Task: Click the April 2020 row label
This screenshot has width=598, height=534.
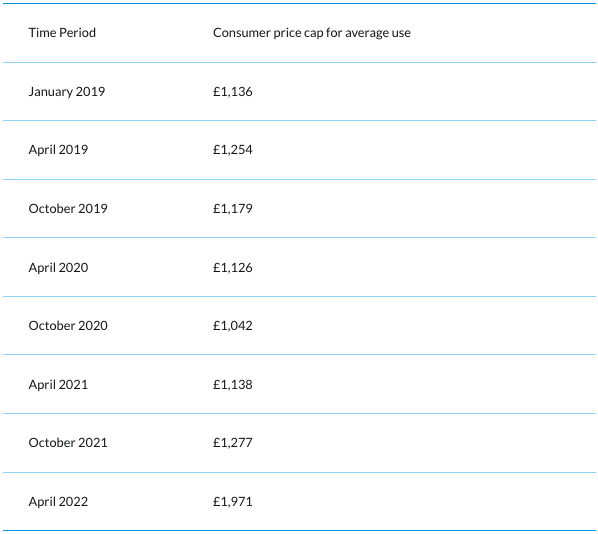Action: (58, 268)
